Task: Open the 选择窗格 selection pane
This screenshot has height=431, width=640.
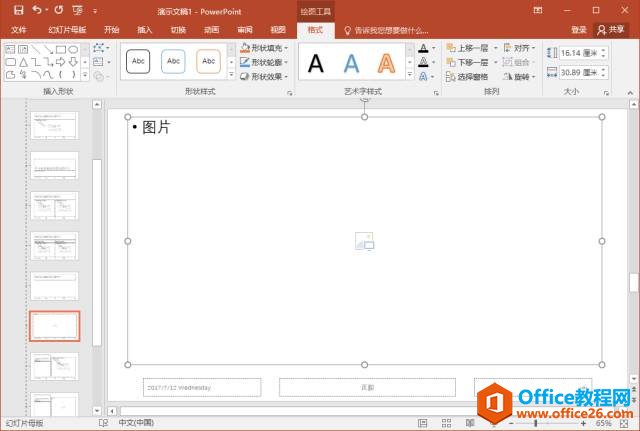Action: click(x=467, y=76)
